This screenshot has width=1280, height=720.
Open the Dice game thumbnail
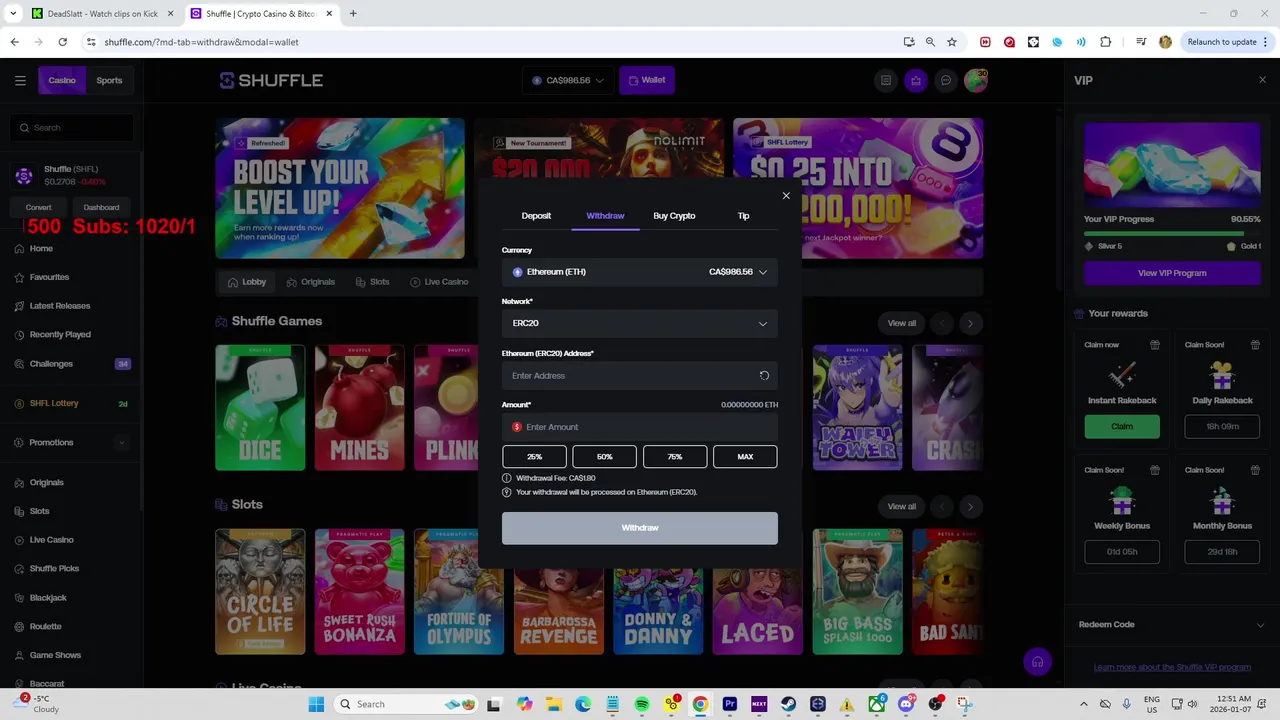260,408
